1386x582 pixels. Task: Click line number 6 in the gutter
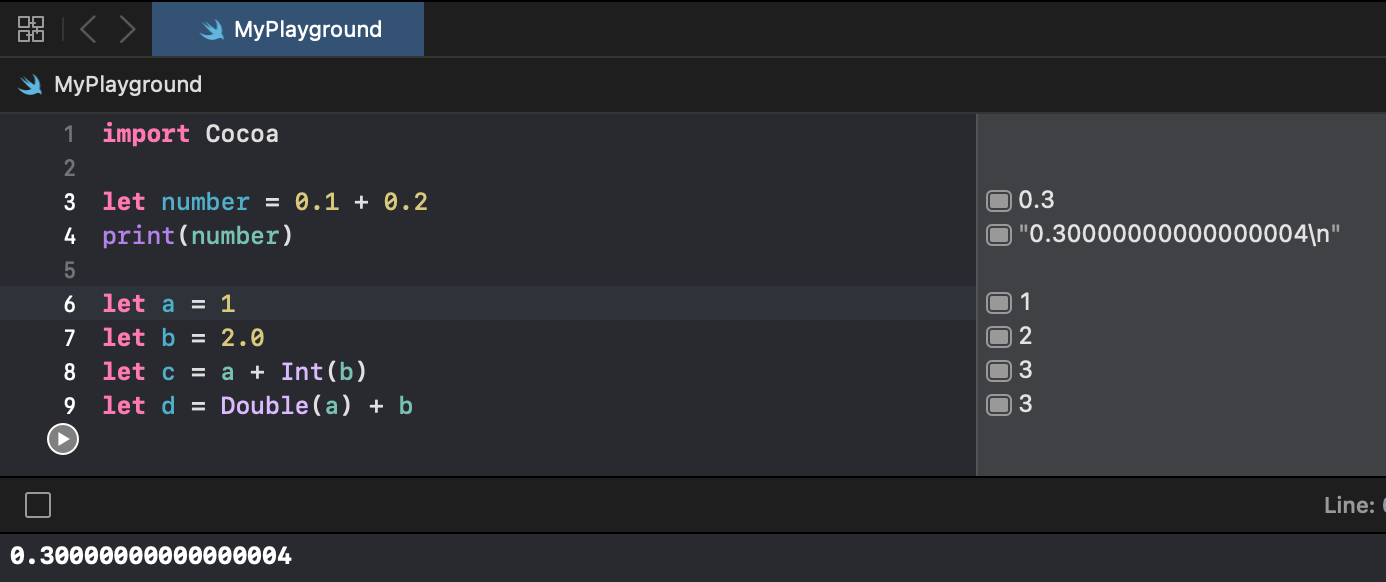click(x=69, y=304)
